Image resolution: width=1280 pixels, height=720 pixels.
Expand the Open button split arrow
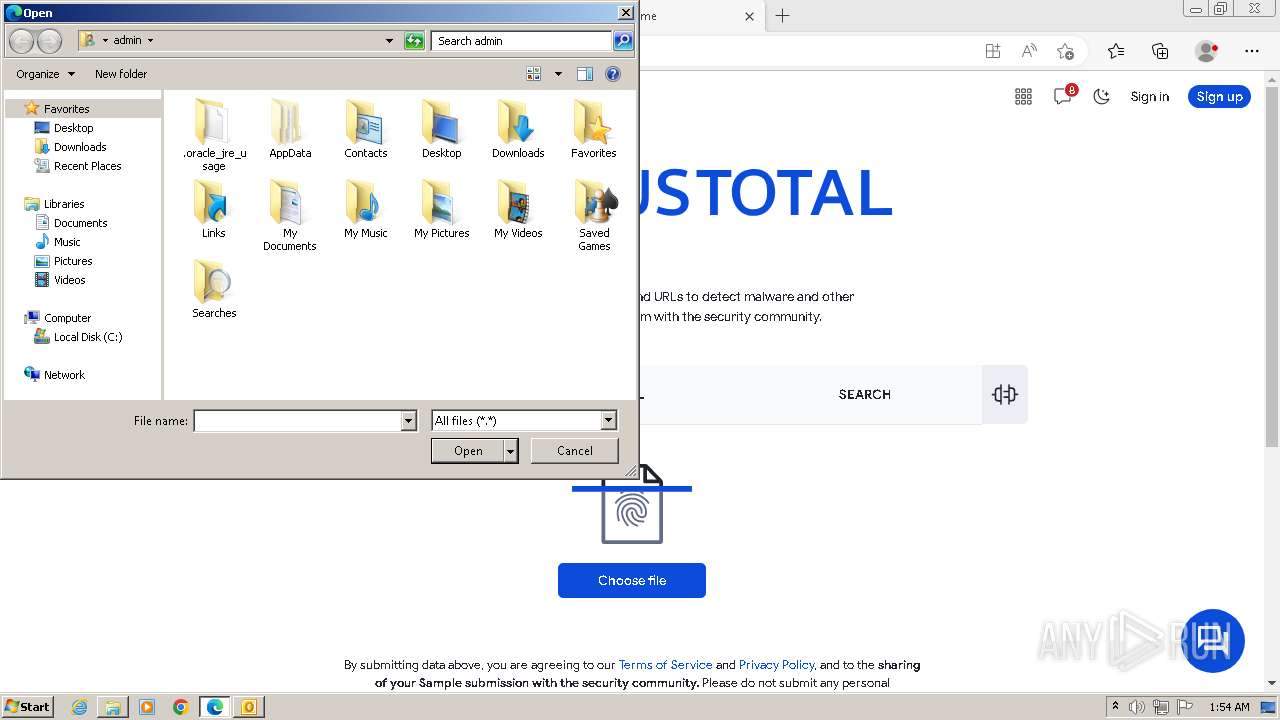tap(511, 451)
